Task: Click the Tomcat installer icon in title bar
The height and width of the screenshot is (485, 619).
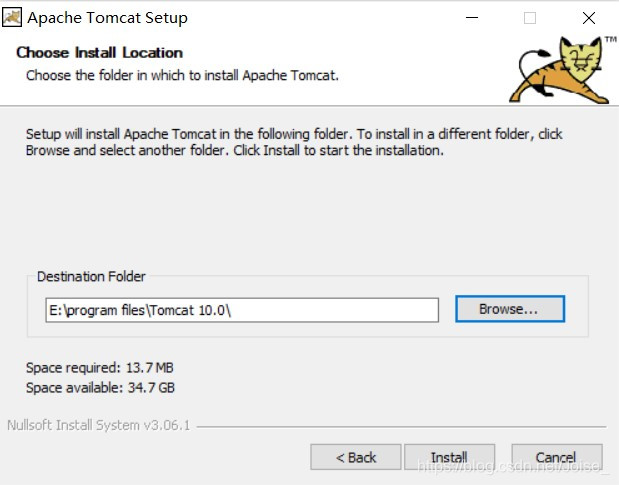Action: pos(12,18)
